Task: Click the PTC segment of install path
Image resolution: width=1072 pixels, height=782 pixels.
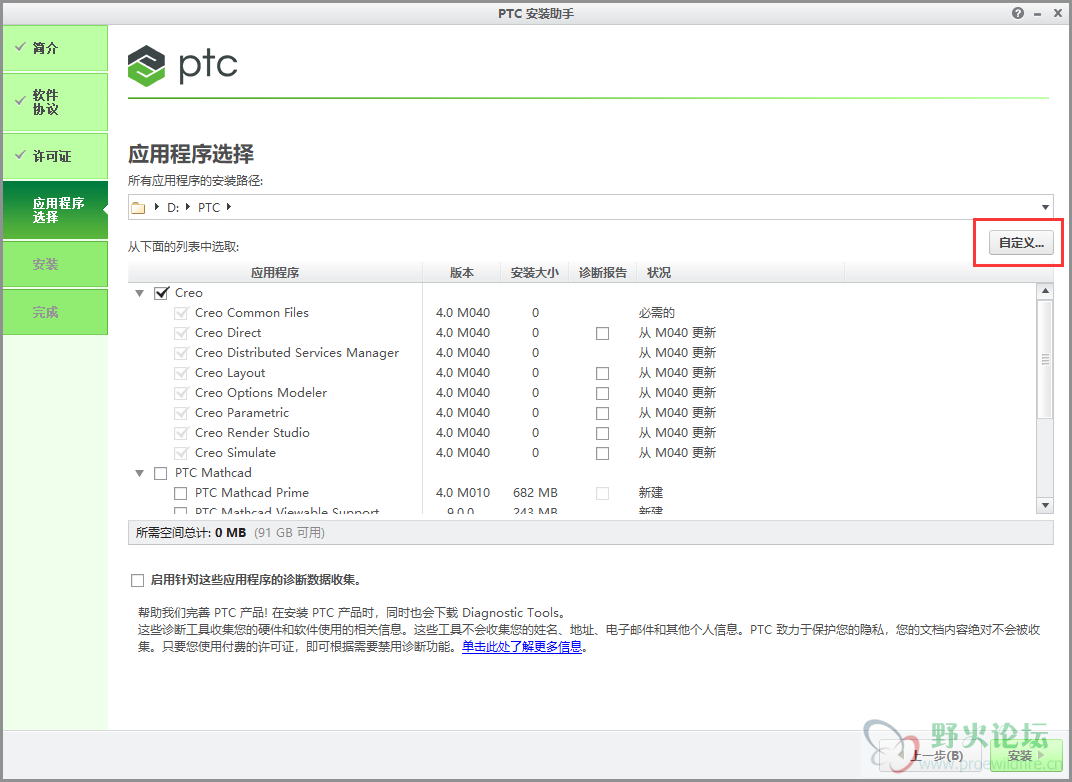Action: click(209, 207)
